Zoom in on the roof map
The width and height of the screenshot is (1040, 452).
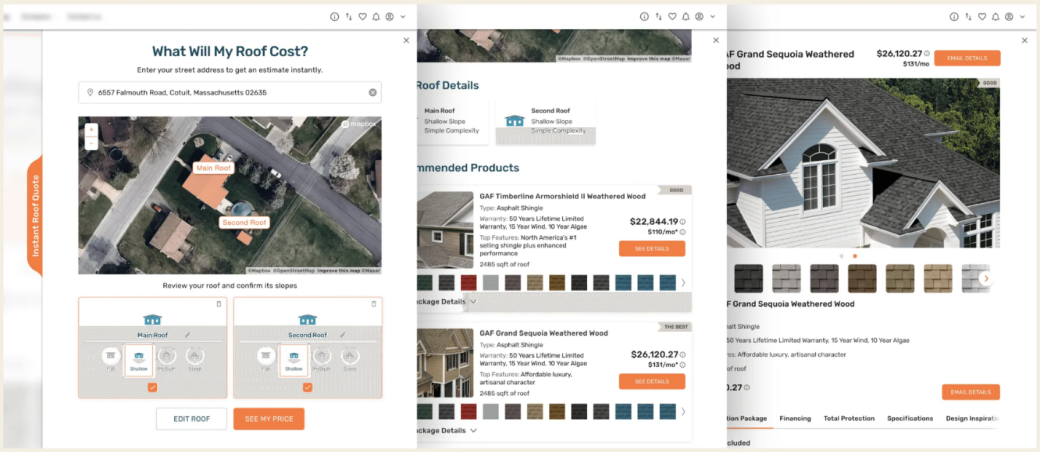coord(90,130)
